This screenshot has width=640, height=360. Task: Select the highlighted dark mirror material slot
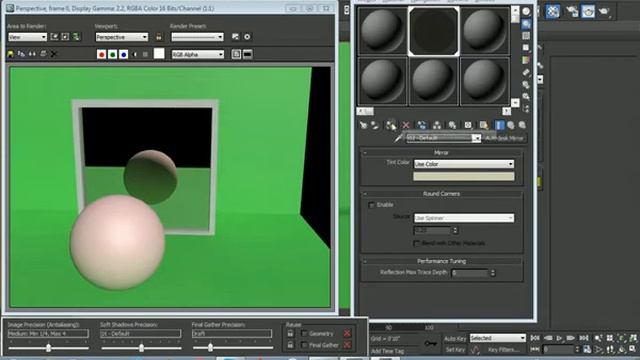[x=433, y=31]
